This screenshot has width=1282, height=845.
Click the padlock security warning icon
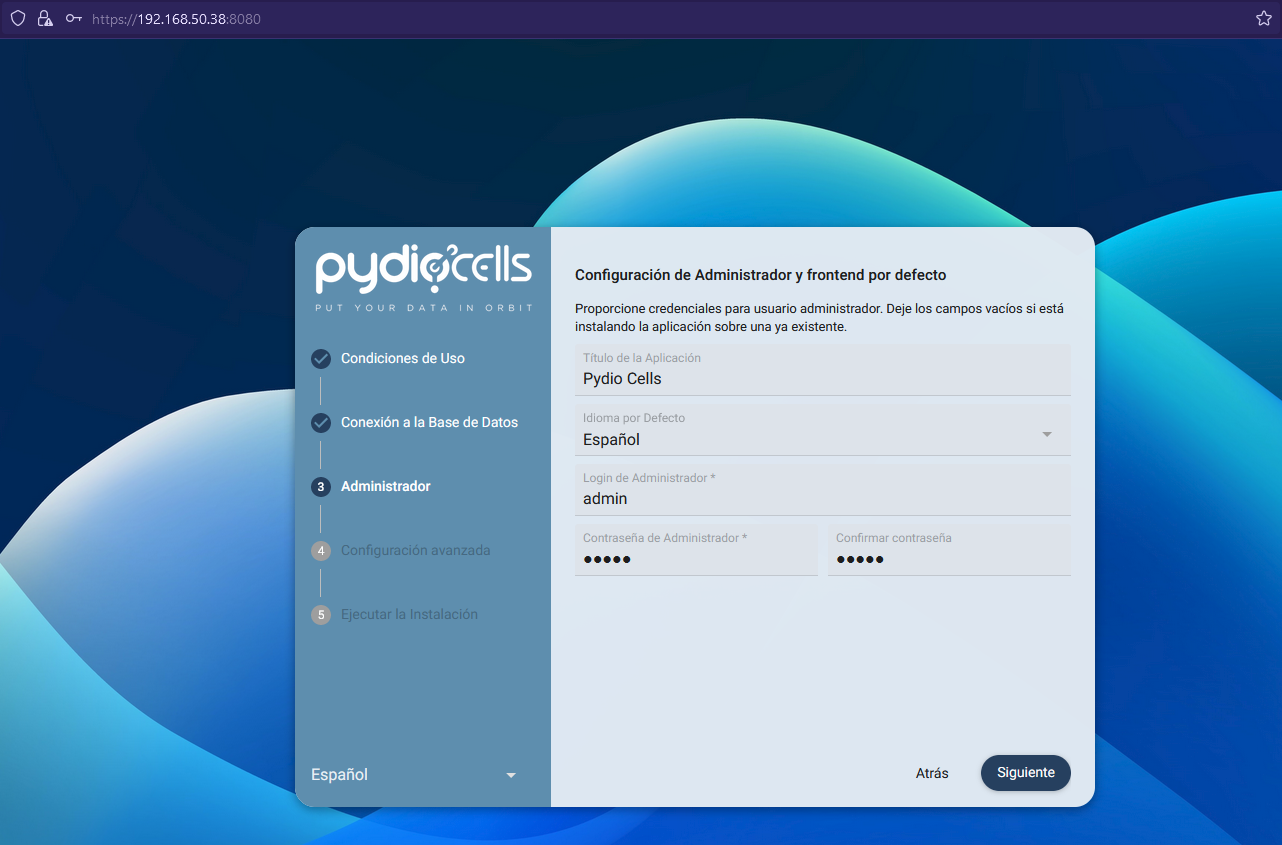click(x=44, y=18)
